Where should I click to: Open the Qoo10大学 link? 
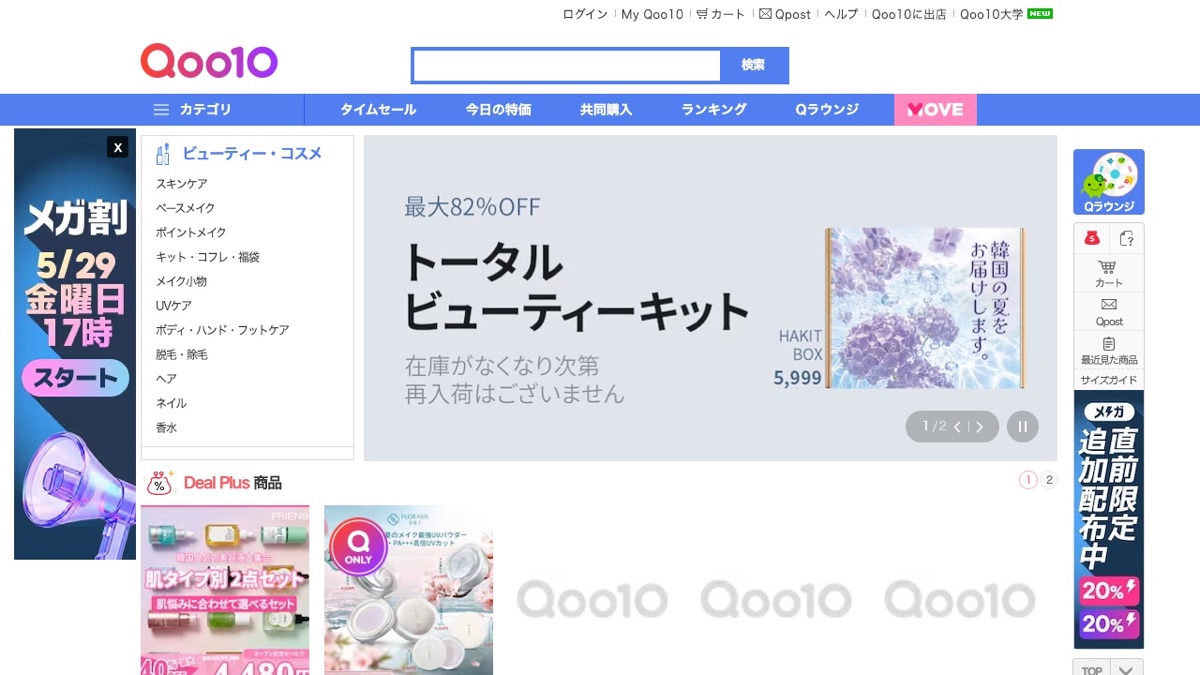991,14
